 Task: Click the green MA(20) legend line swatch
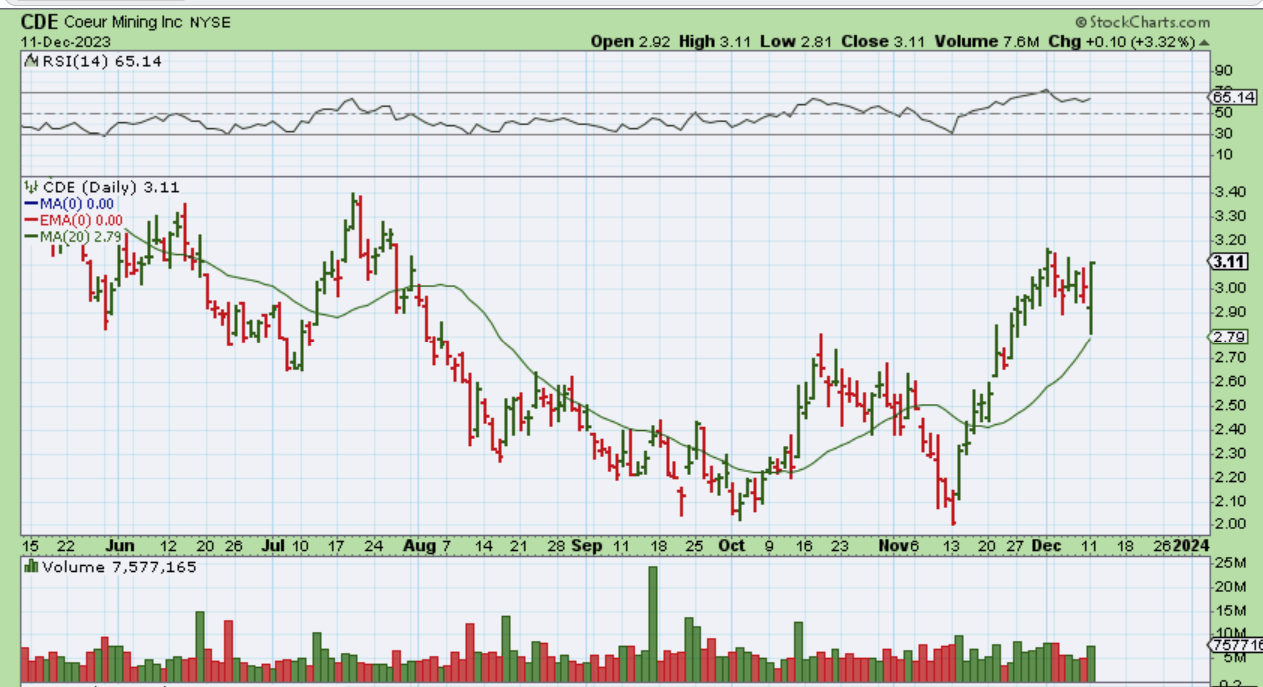coord(31,237)
